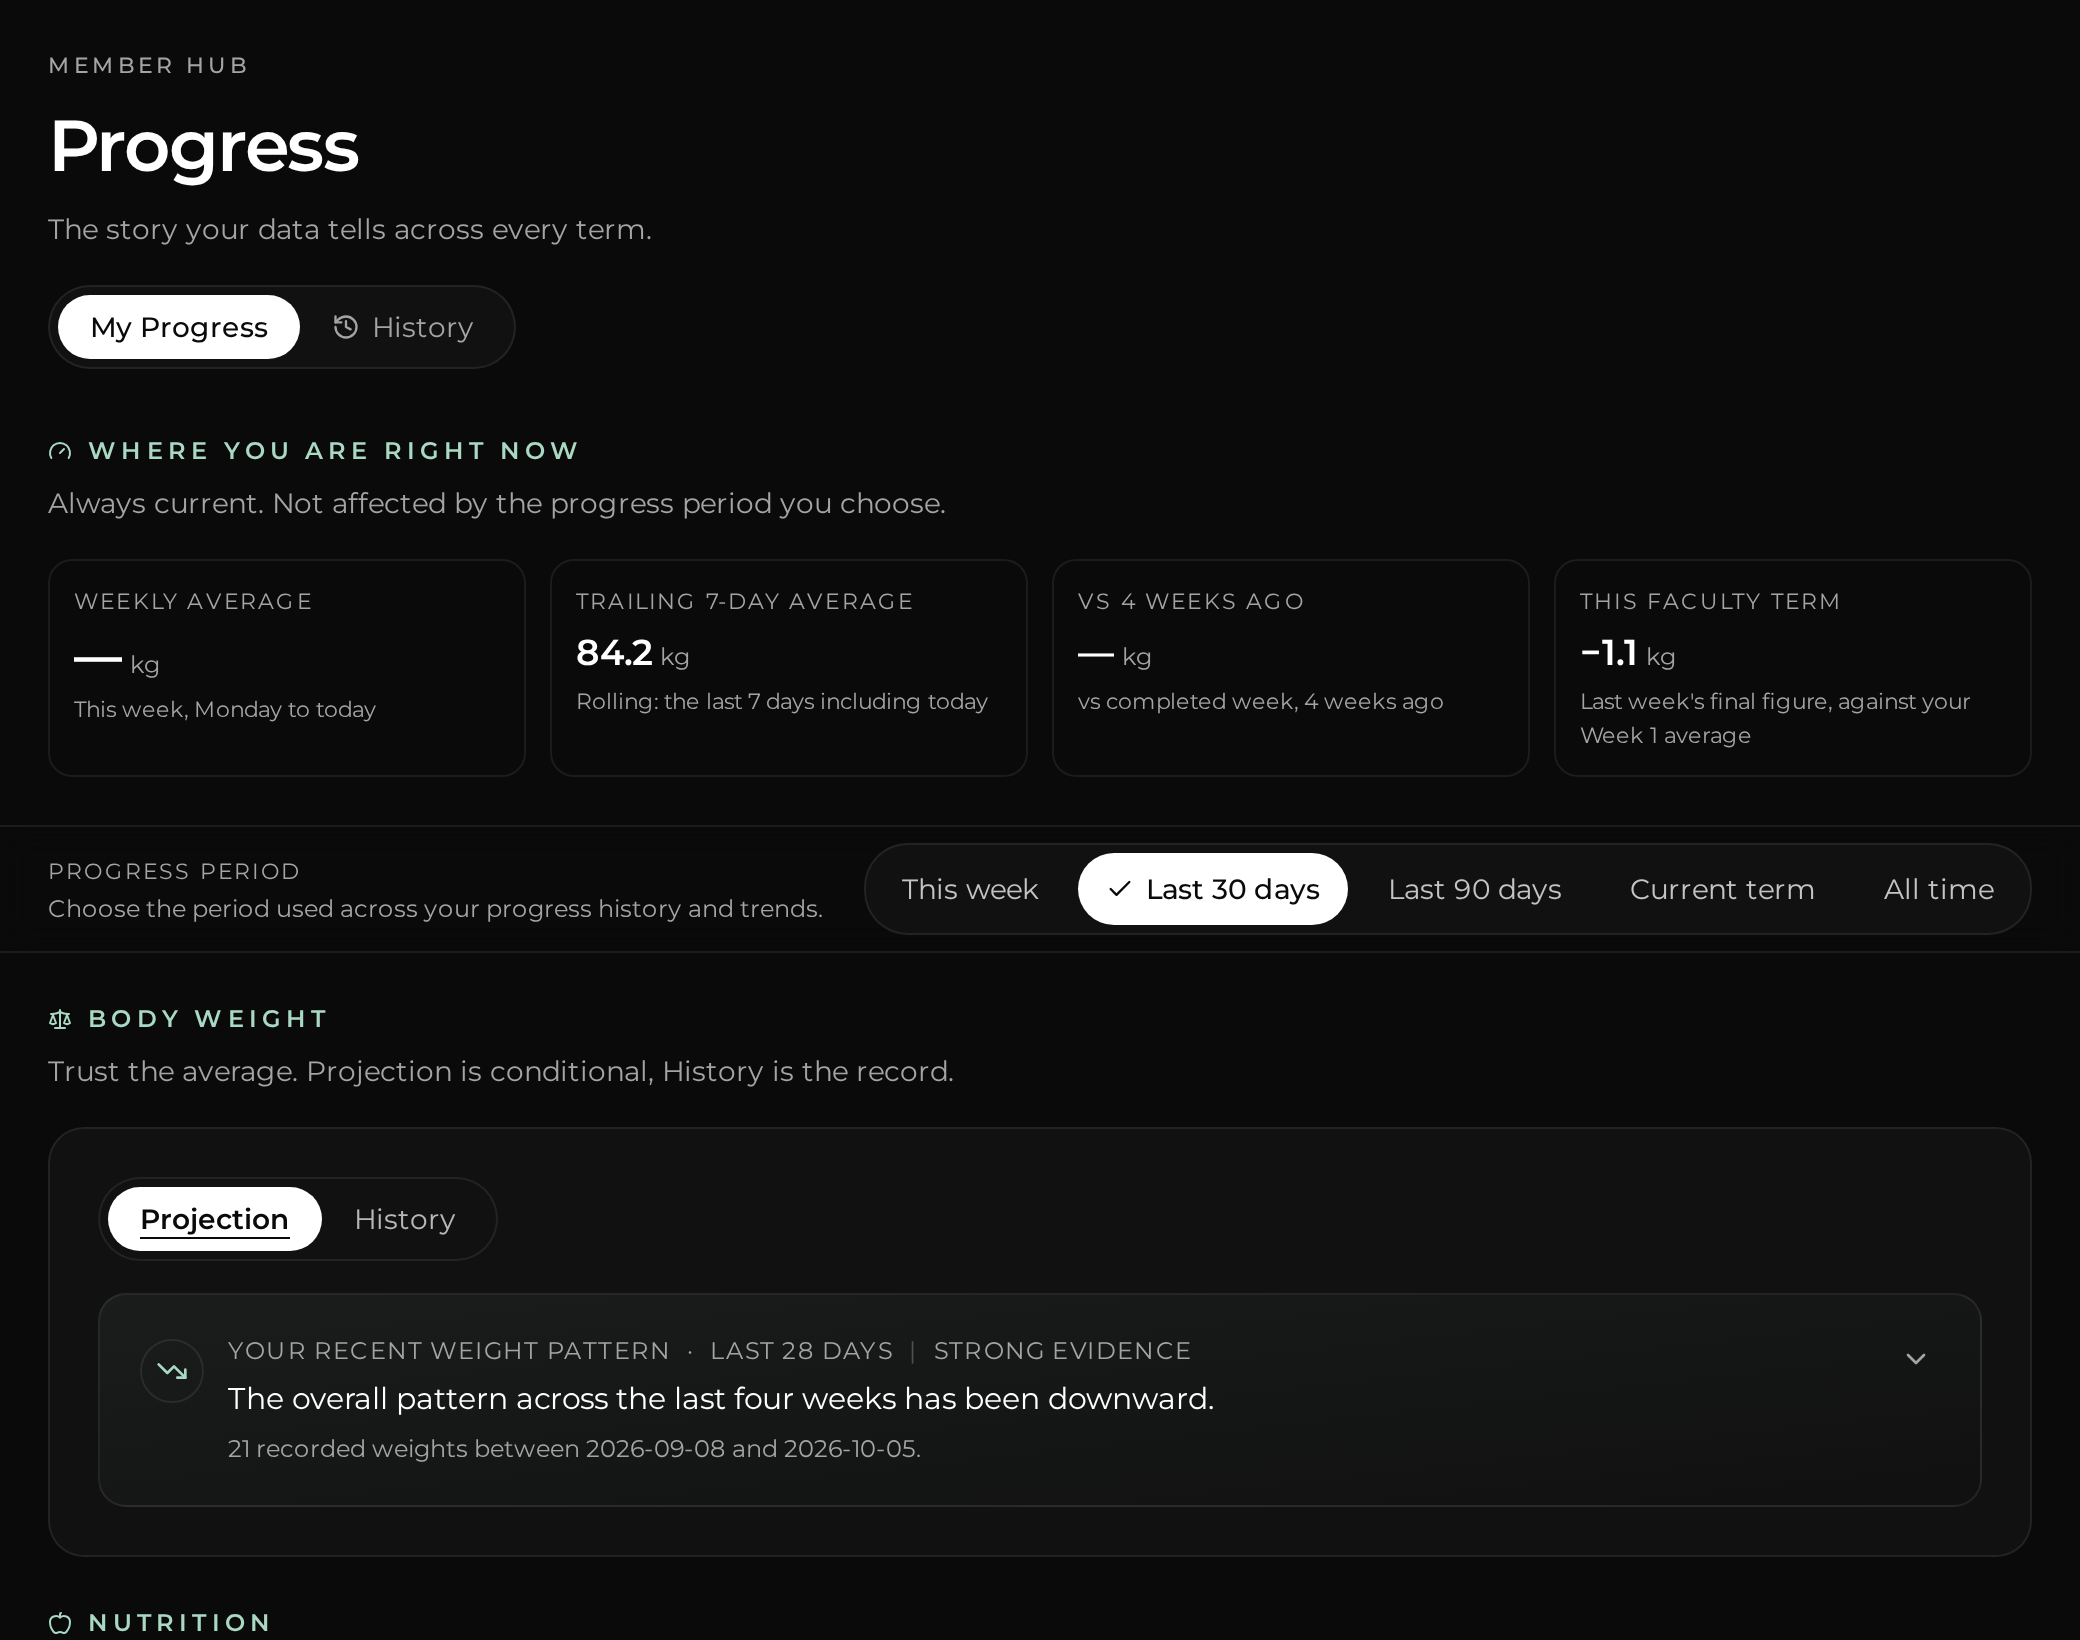Click the Body Weight section heading
Viewport: 2080px width, 1640px height.
(x=208, y=1019)
